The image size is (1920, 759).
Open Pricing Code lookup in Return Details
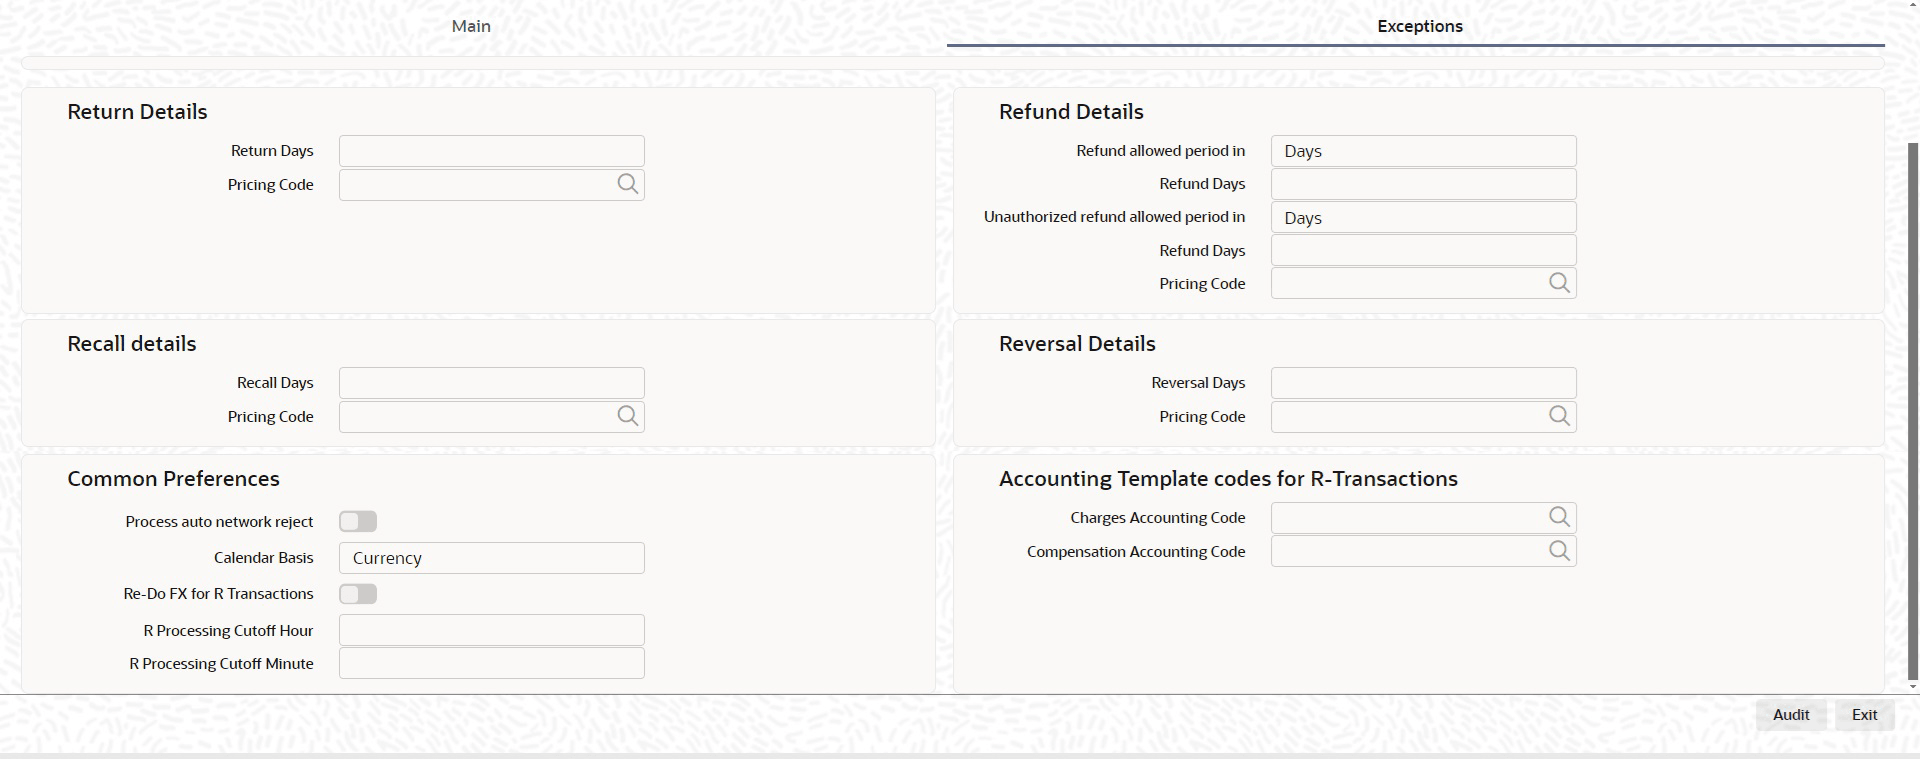(x=627, y=184)
